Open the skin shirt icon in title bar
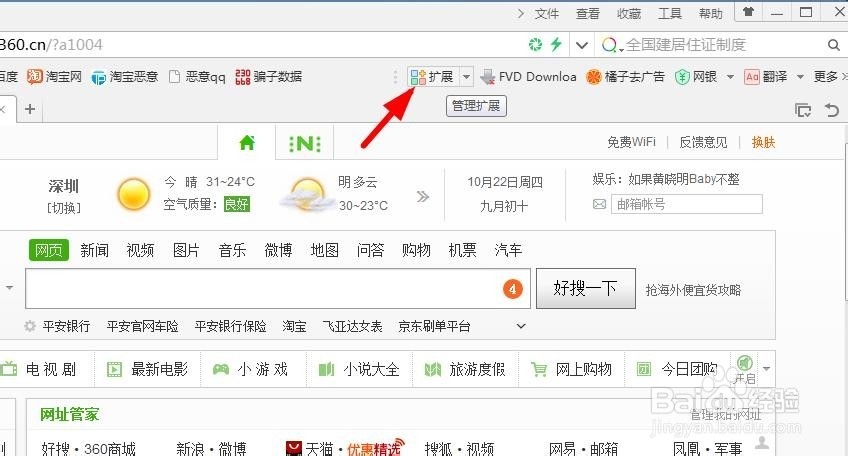848x456 pixels. pos(748,11)
